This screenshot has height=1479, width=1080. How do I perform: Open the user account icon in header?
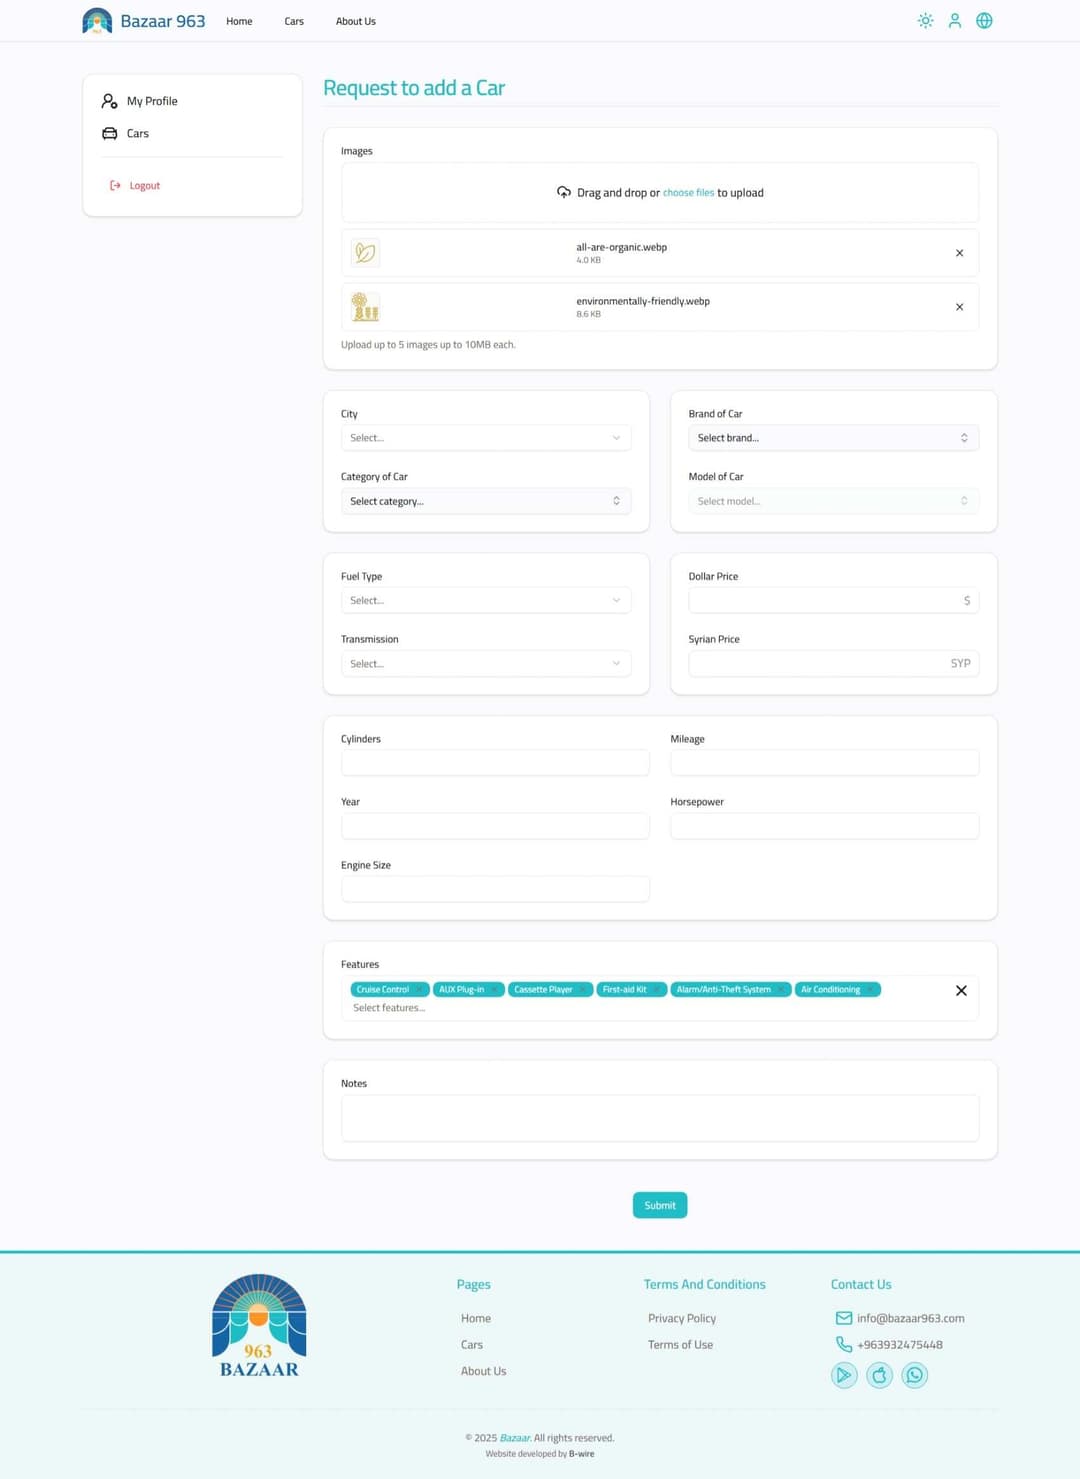click(955, 21)
